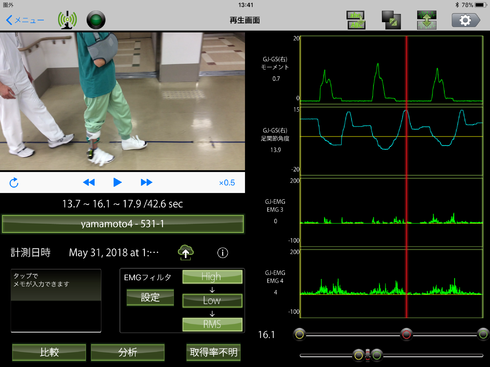490x367 pixels.
Task: Tap the date May 31, 2018 text
Action: point(114,253)
